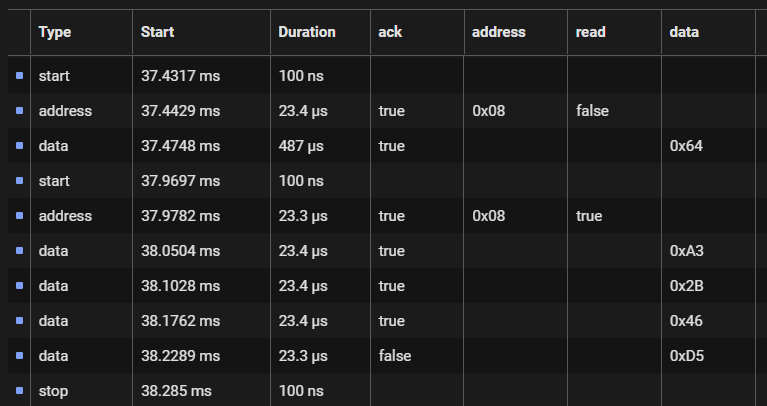Click the blue marker beside the 37.4317 ms start row
767x406 pixels.
(18, 76)
